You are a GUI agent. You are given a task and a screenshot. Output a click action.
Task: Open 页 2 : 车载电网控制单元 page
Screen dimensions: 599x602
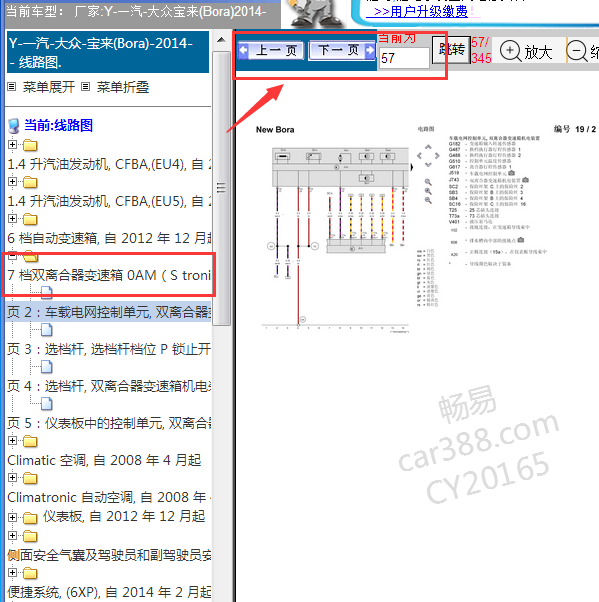[x=109, y=312]
